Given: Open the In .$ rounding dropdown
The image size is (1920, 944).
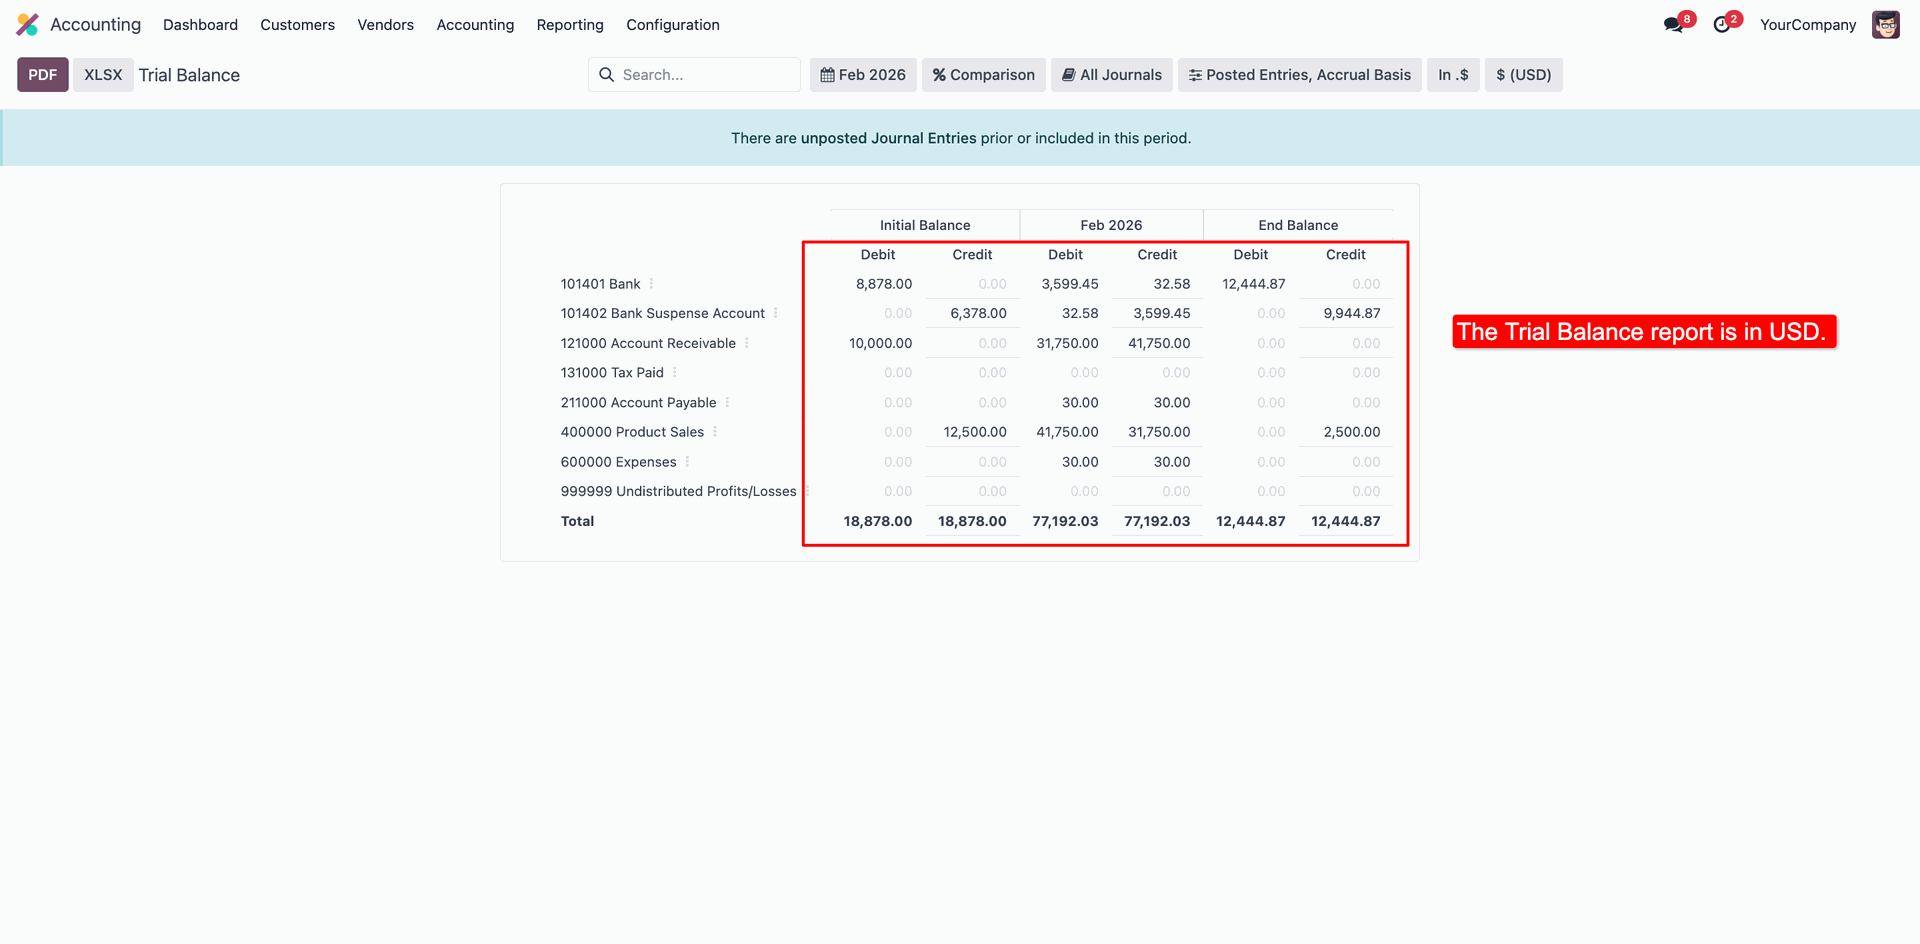Looking at the screenshot, I should click(x=1453, y=75).
